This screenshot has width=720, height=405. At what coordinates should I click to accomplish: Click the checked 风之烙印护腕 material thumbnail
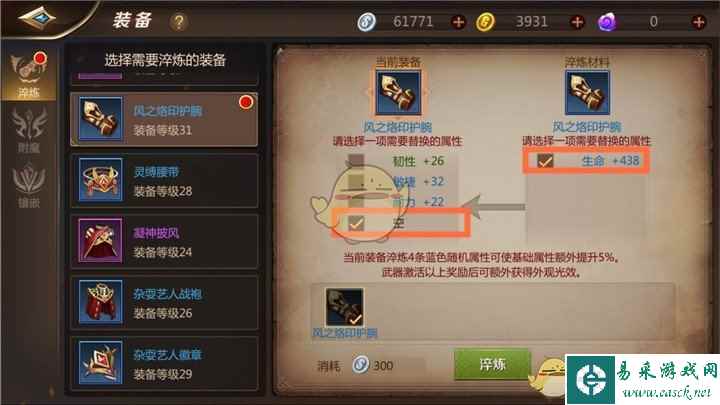pos(344,307)
